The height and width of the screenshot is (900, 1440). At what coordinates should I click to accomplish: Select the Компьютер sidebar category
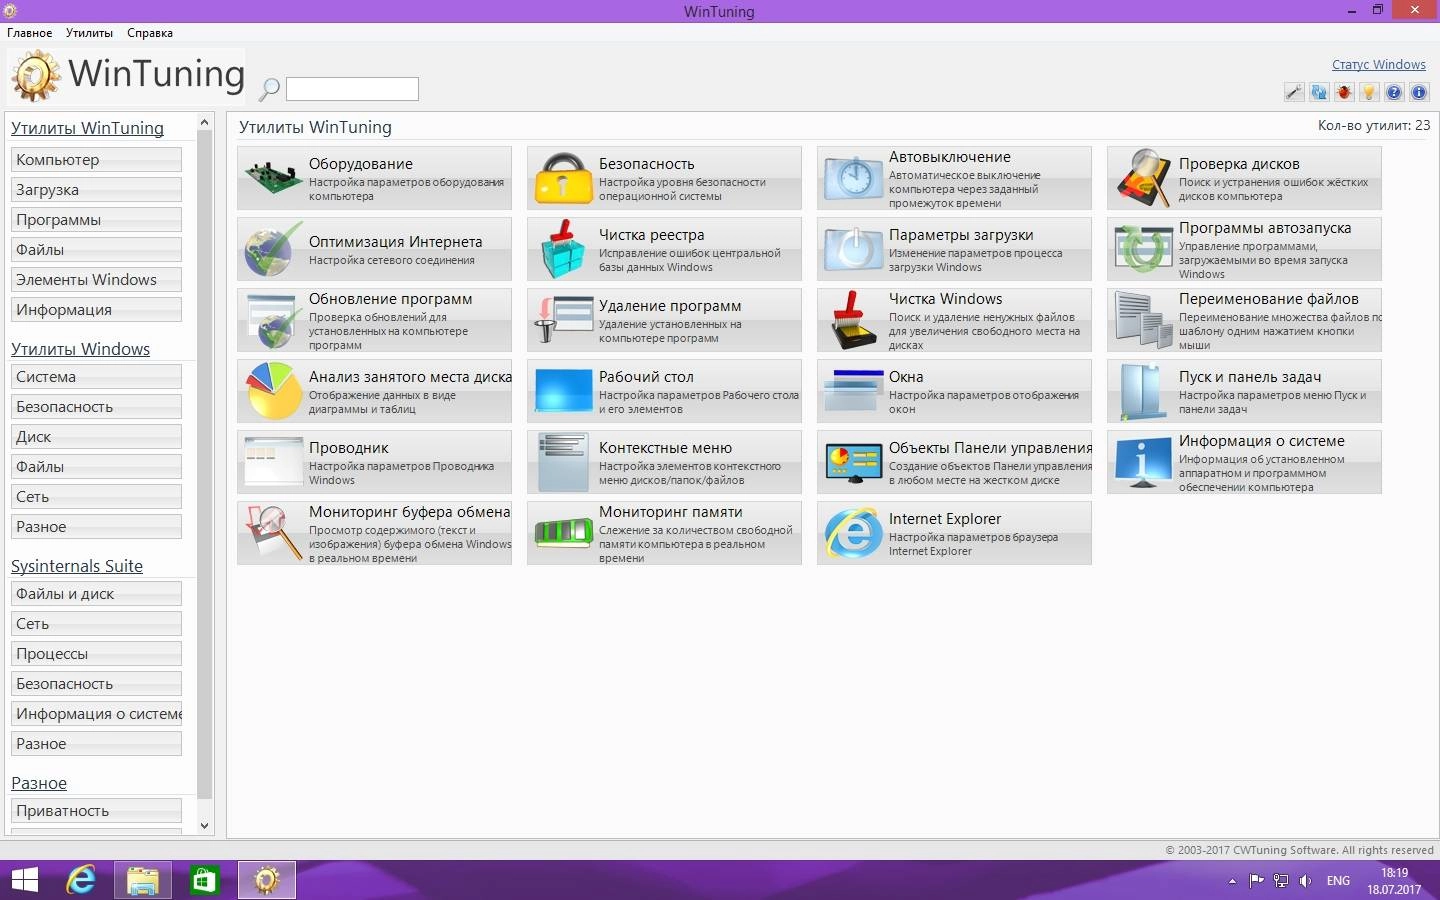(96, 160)
